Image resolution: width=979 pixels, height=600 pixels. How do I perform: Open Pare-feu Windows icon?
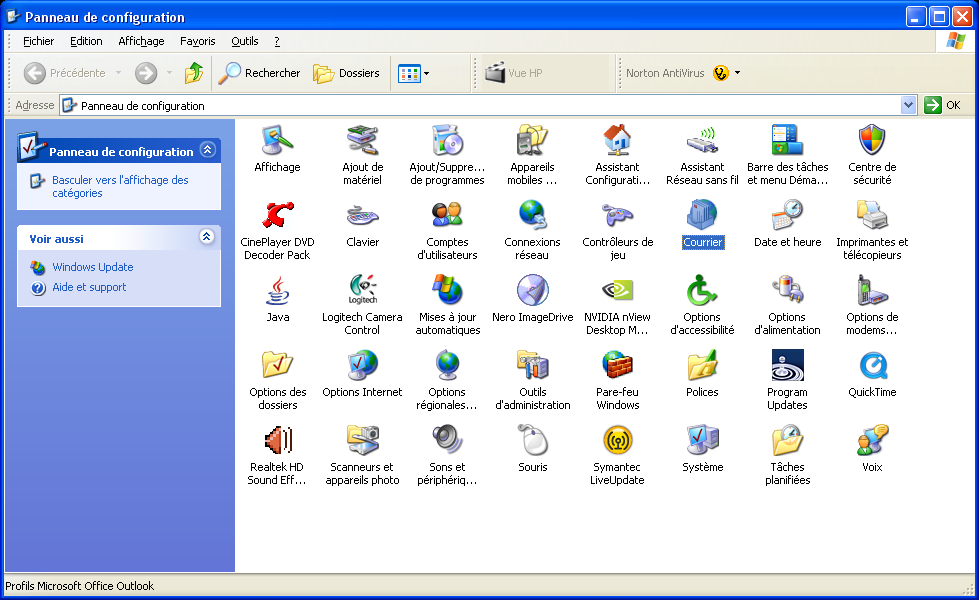[617, 366]
